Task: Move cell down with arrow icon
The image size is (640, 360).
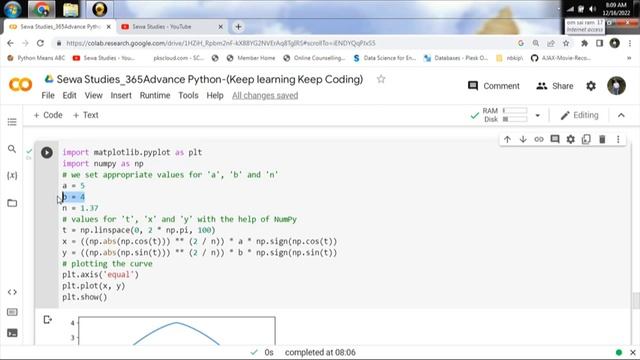Action: point(523,139)
